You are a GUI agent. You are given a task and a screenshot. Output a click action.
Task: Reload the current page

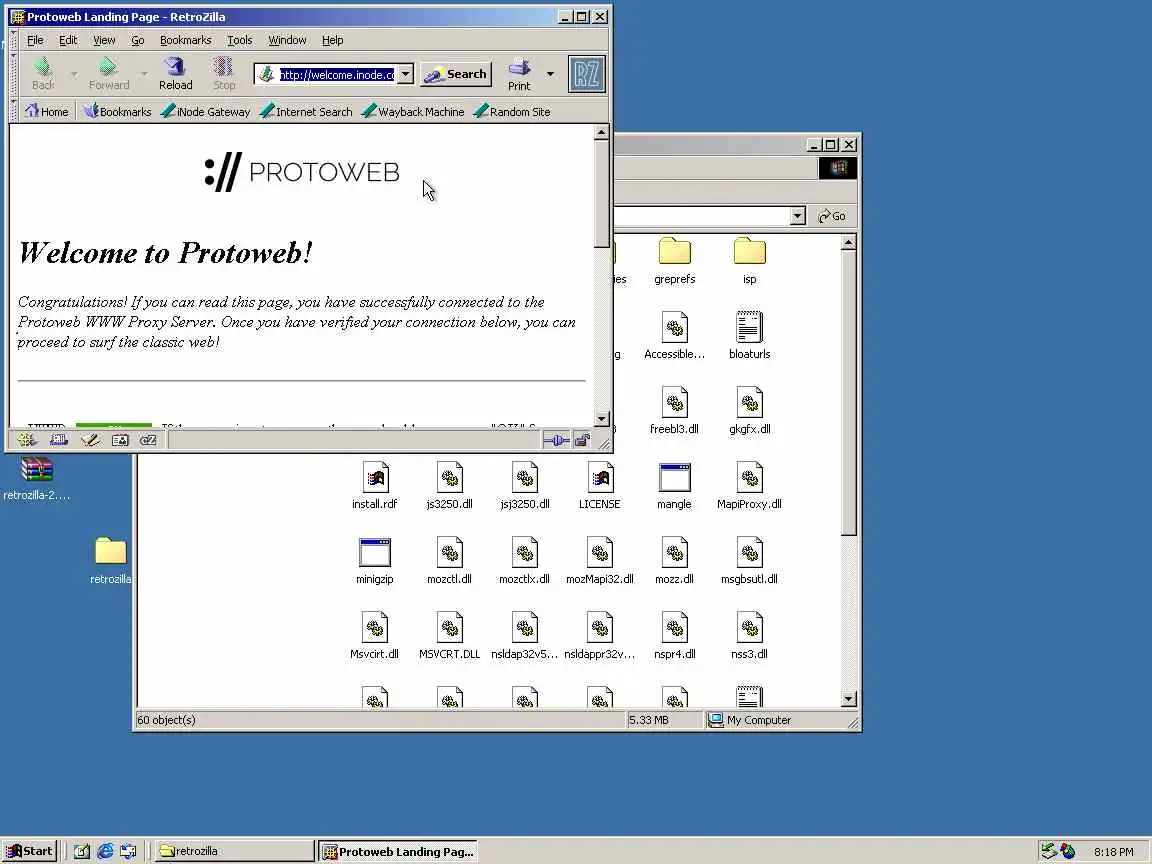[176, 73]
